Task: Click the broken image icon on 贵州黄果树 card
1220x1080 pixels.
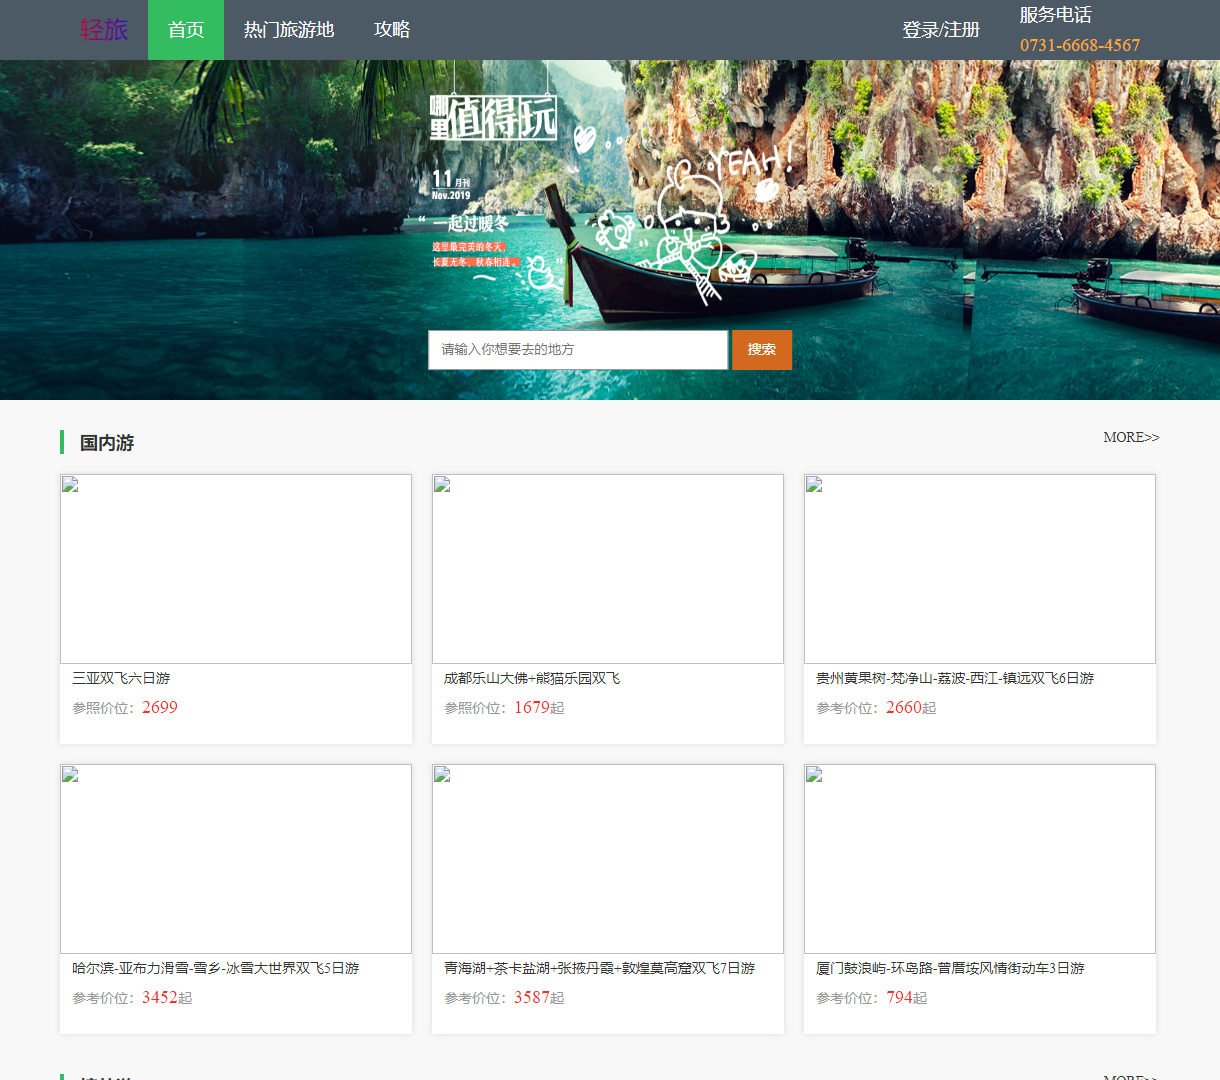Action: 813,483
